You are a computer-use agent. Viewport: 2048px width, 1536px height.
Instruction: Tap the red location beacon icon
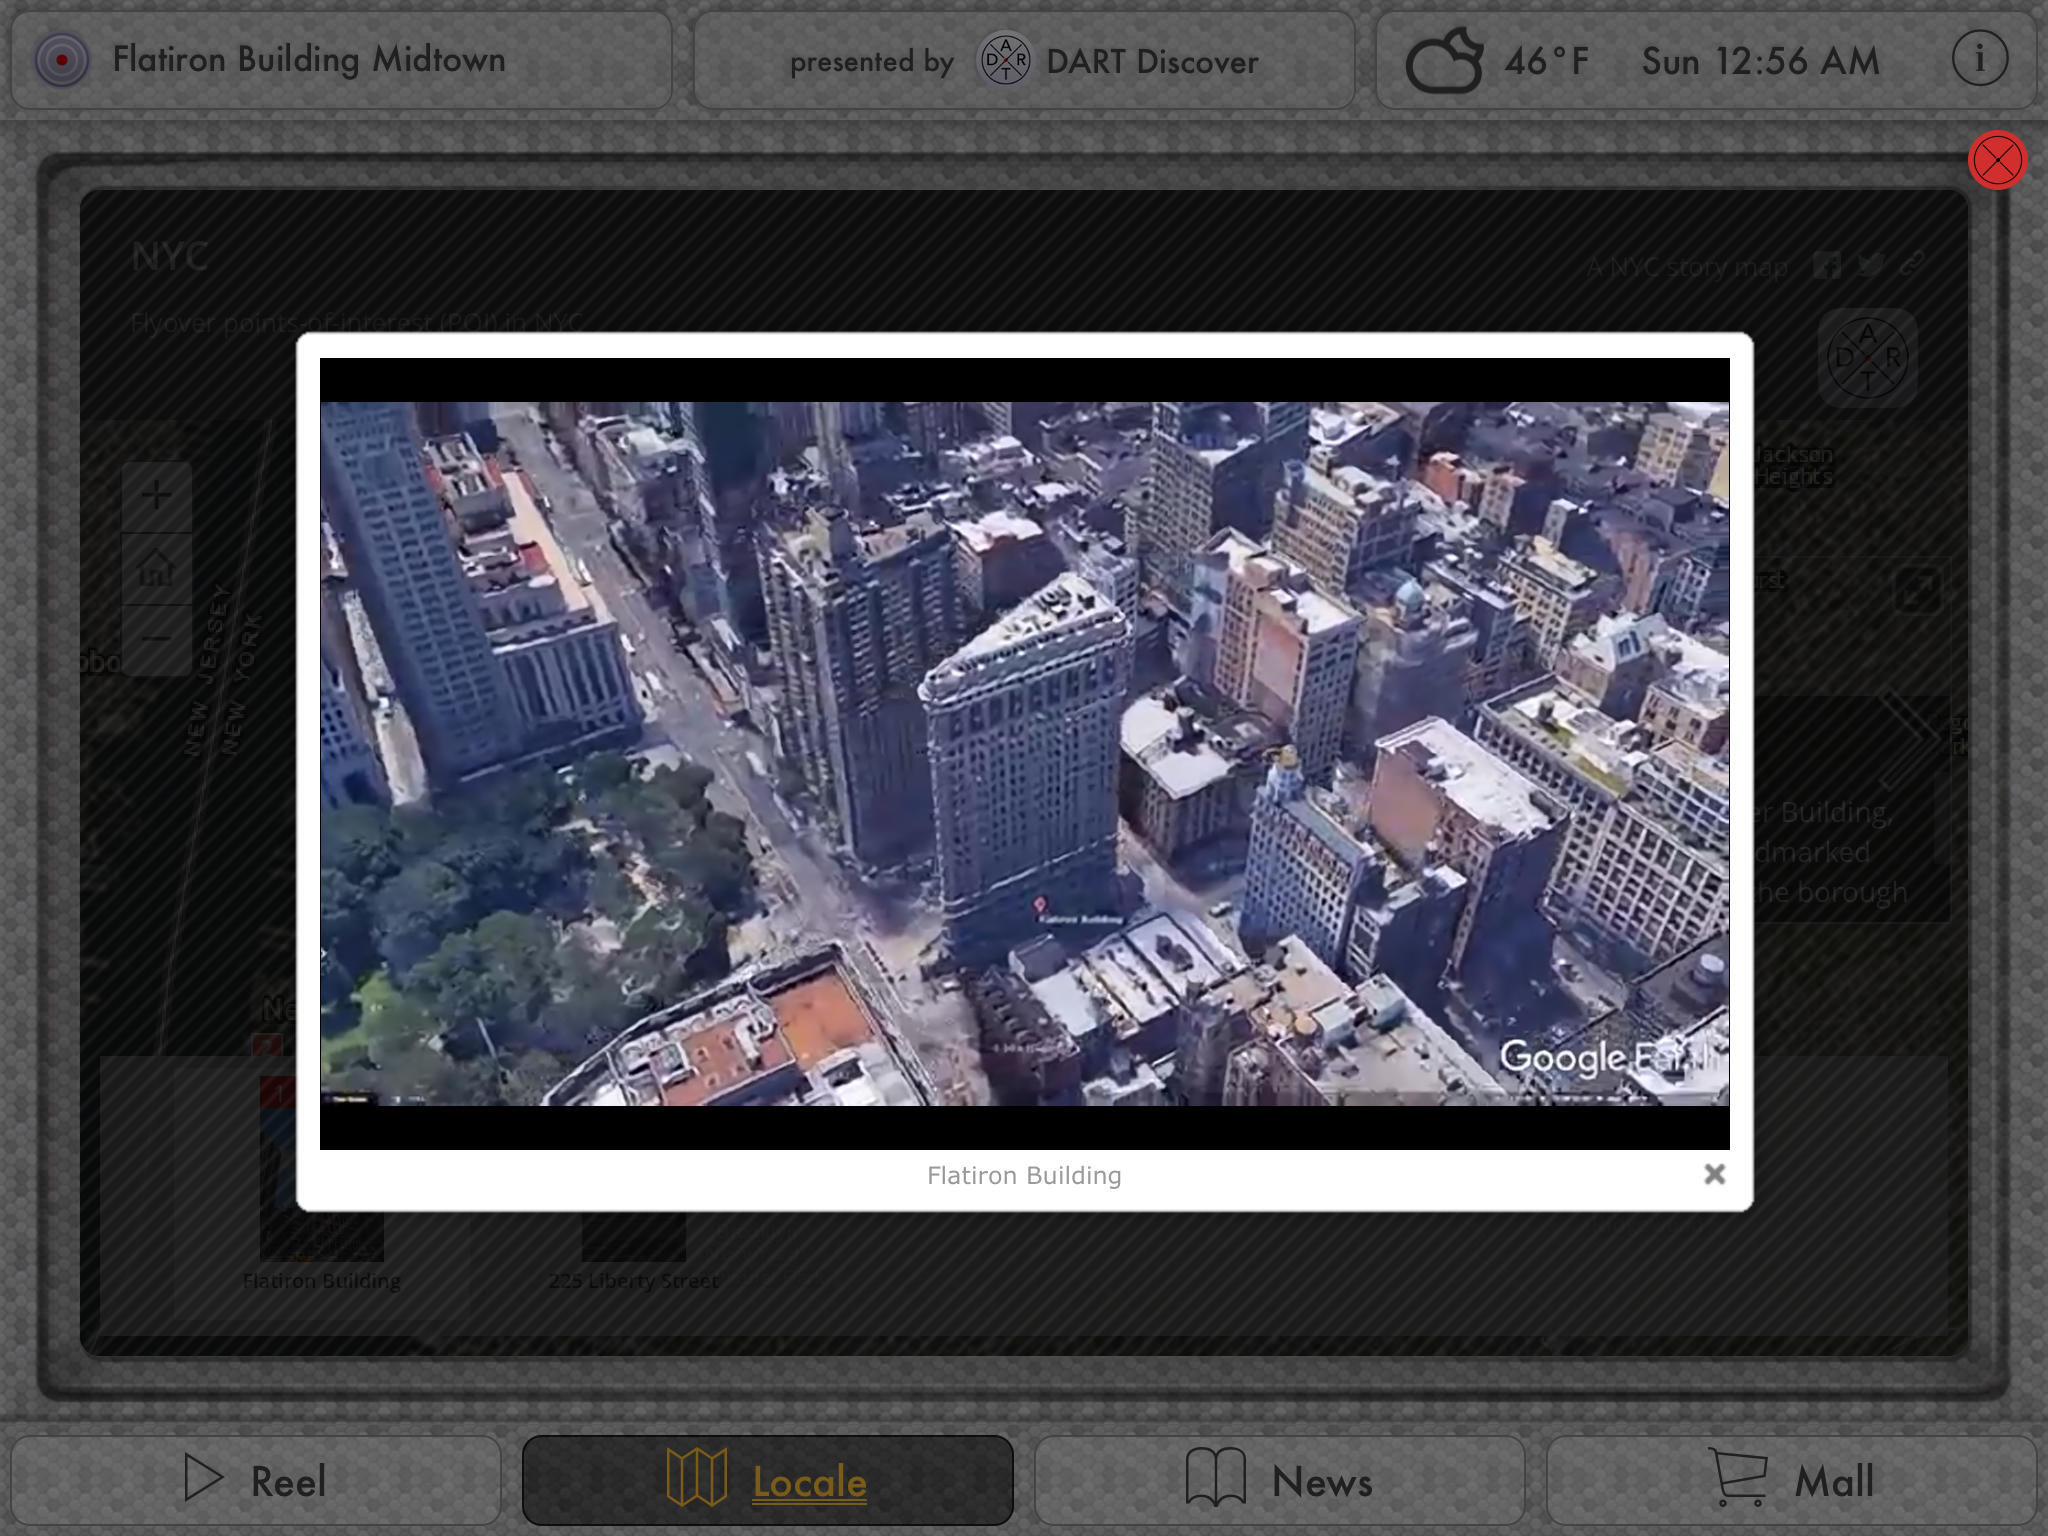62,60
